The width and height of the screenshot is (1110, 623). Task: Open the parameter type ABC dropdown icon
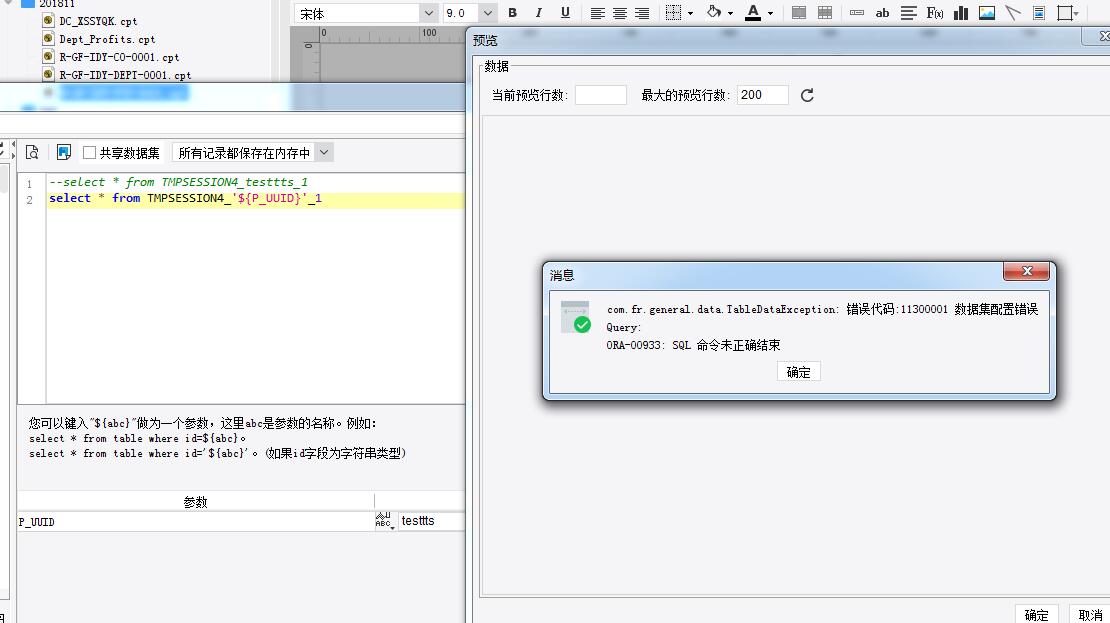[384, 521]
